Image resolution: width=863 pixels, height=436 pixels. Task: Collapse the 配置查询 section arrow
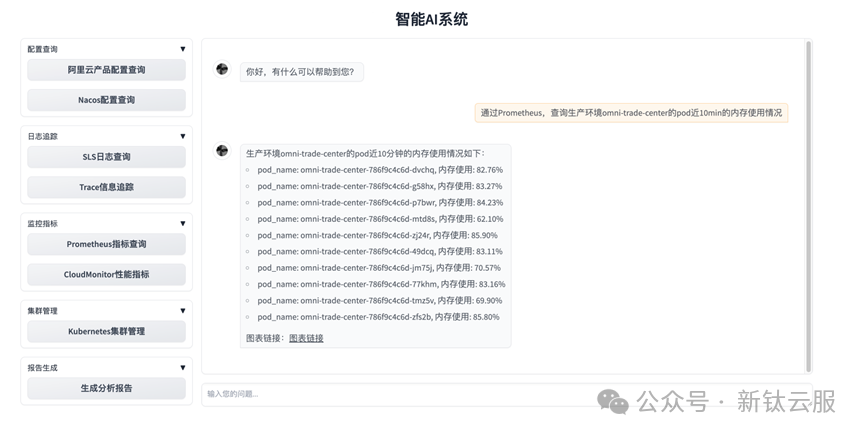click(x=183, y=49)
